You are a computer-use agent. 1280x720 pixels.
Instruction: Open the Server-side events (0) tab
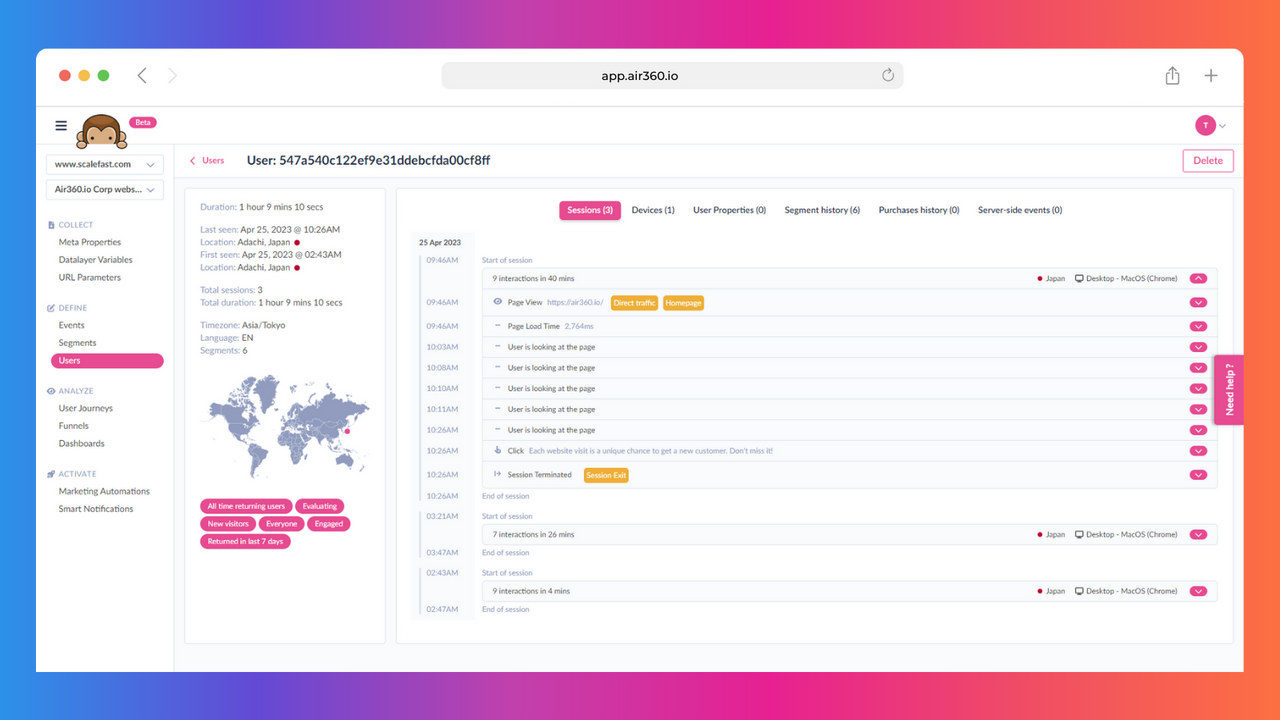(x=1020, y=210)
